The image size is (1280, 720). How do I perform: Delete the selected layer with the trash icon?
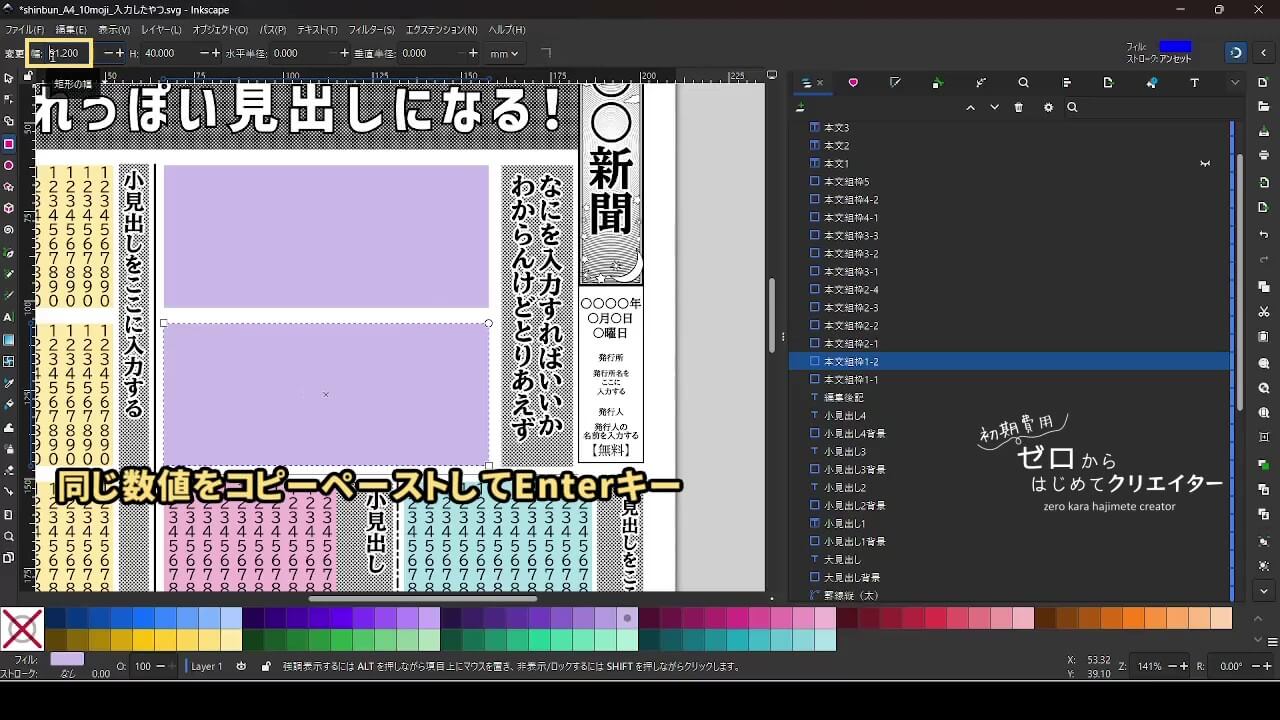tap(1019, 107)
